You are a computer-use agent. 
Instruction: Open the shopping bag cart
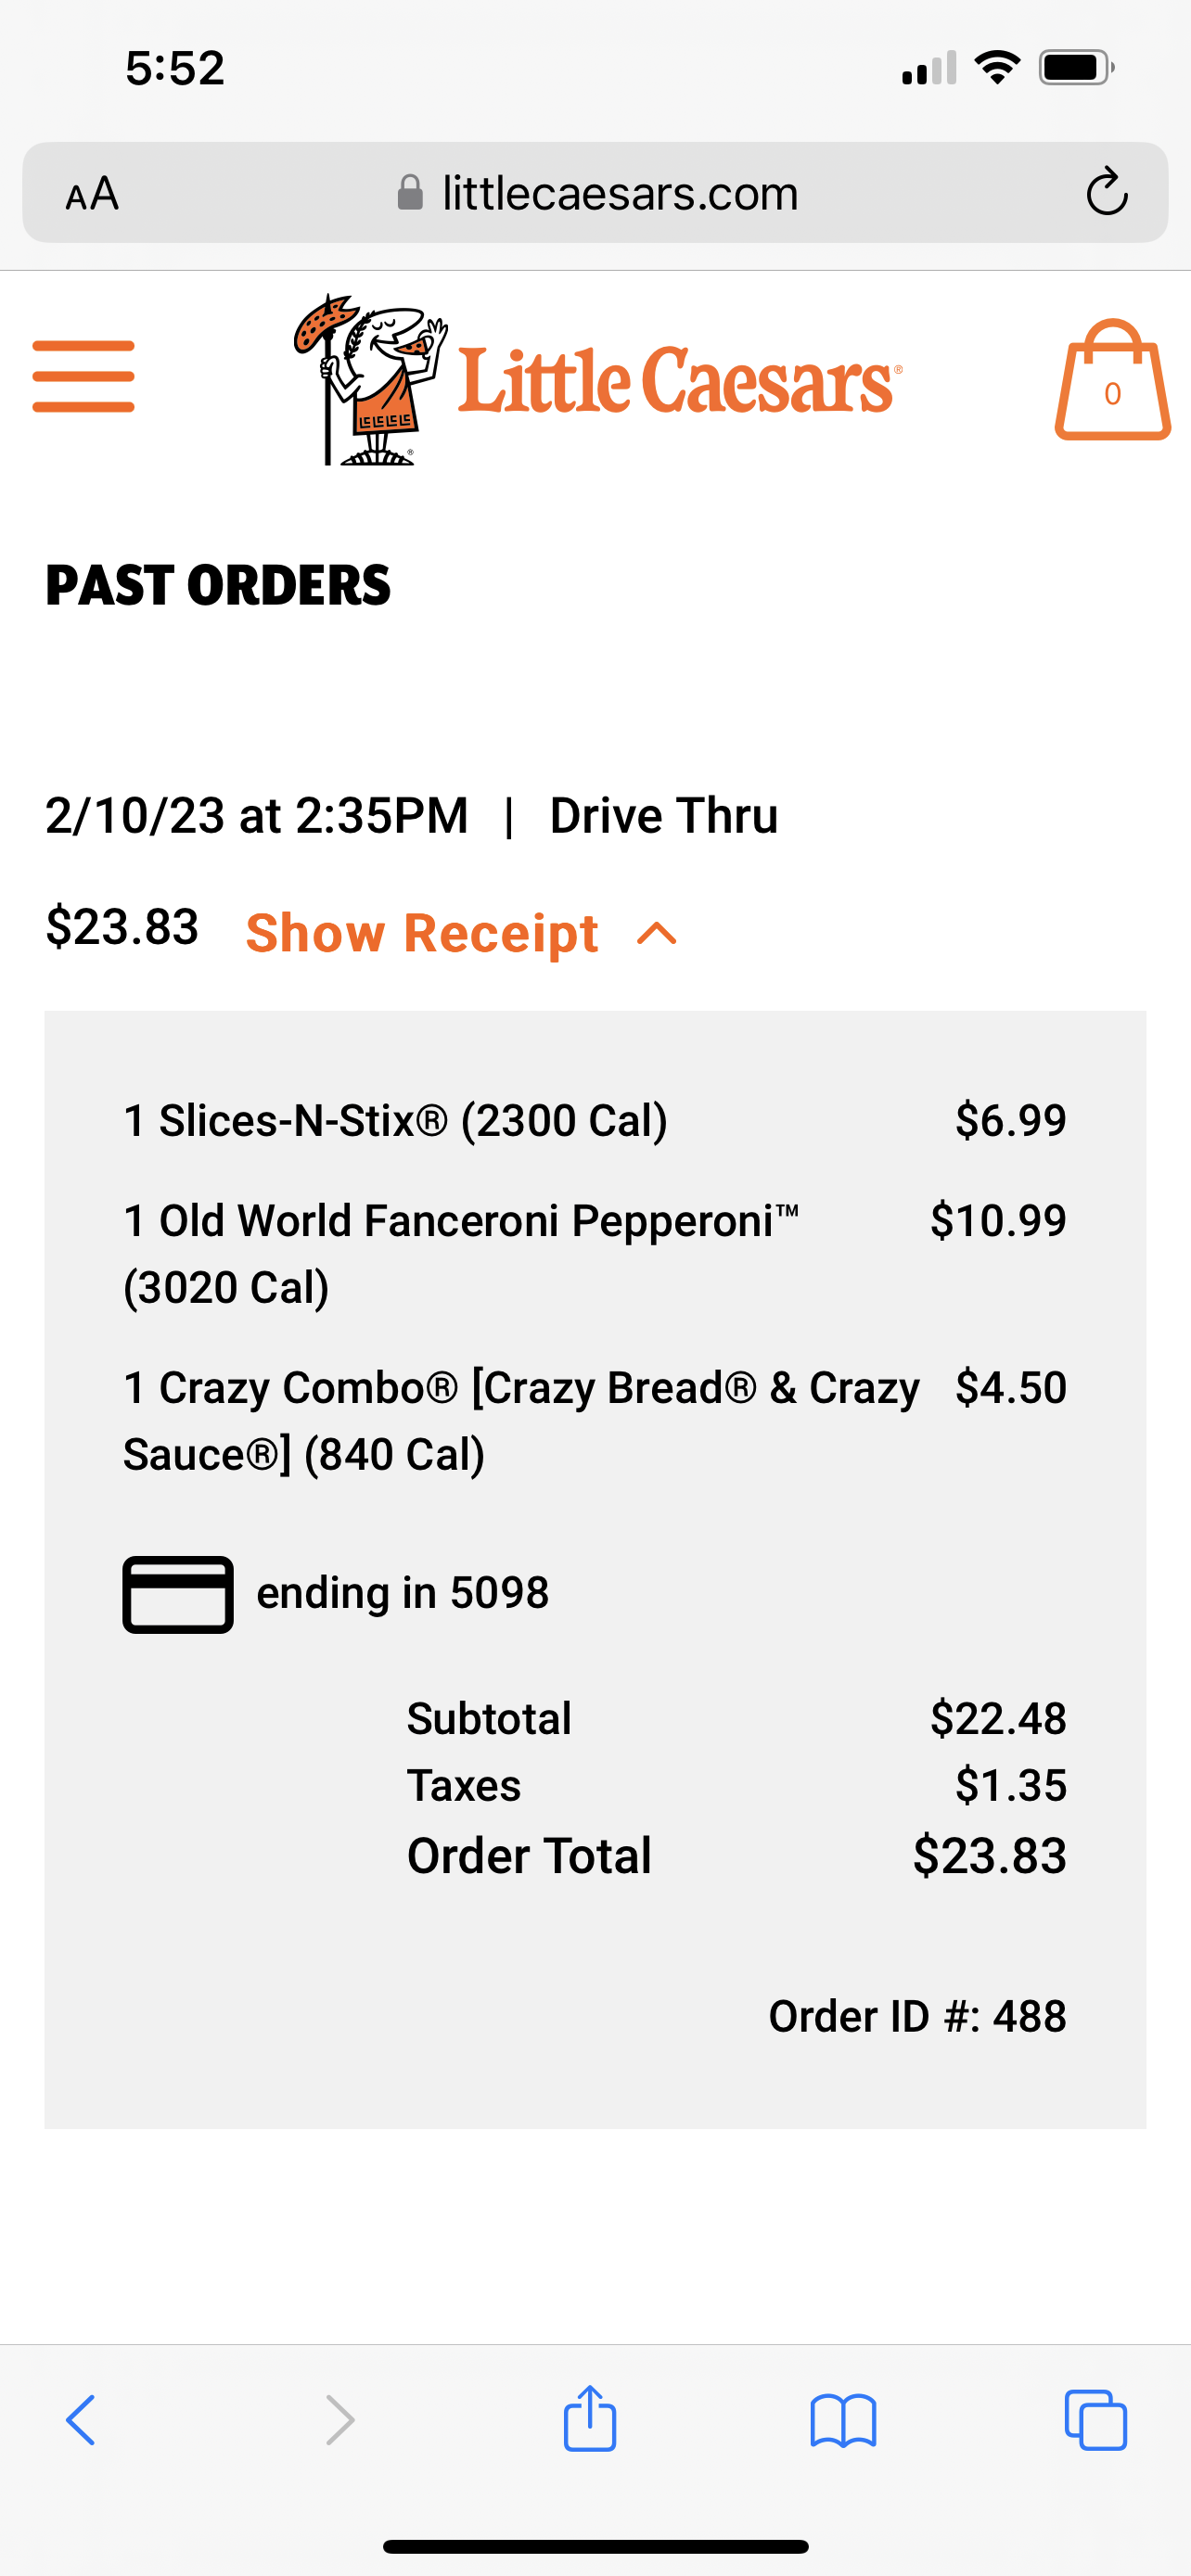pos(1112,381)
